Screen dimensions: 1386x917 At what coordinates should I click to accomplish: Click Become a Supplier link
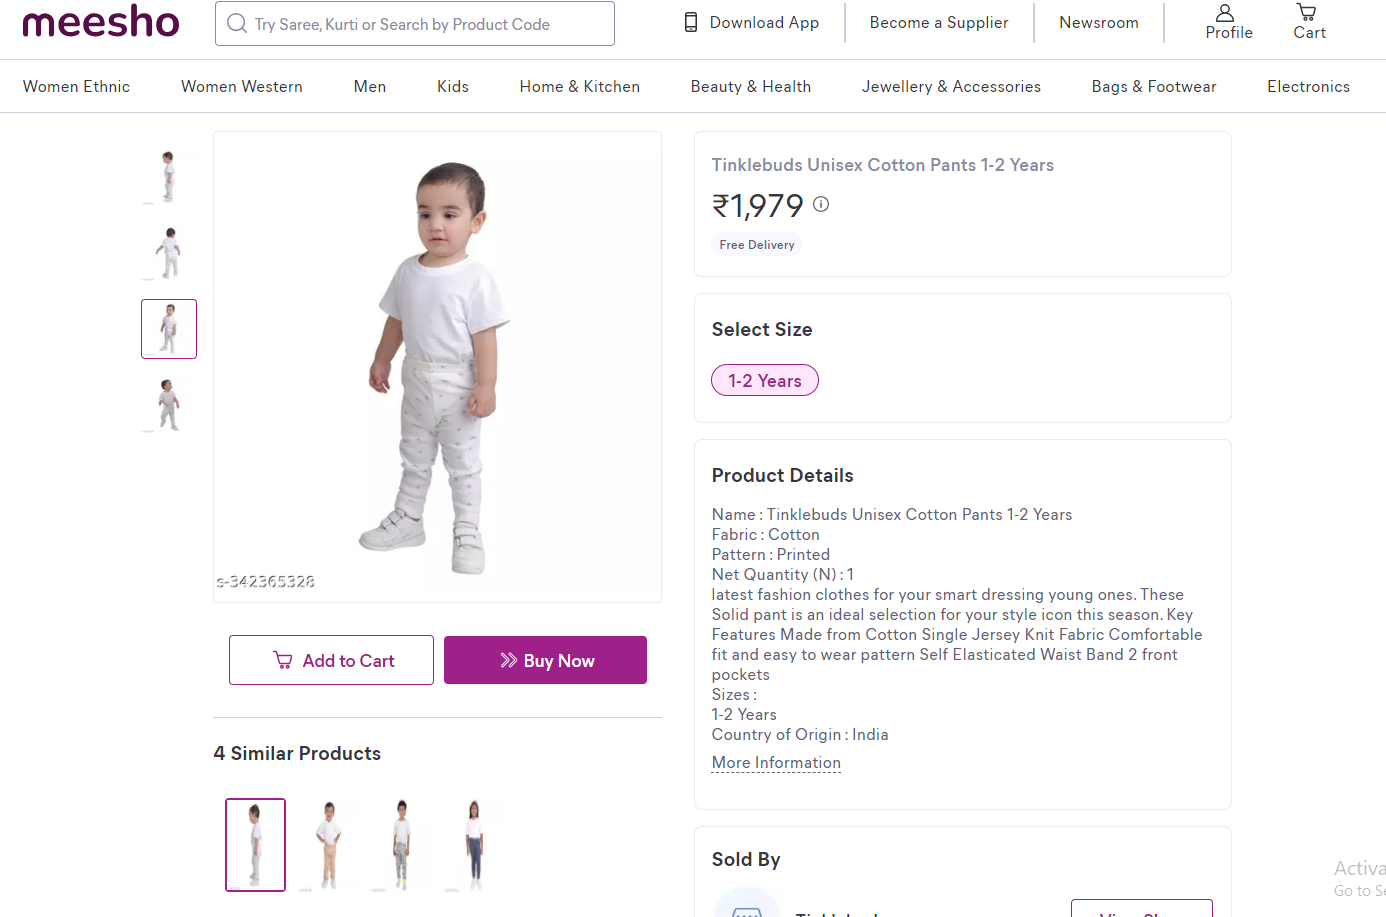(x=938, y=22)
